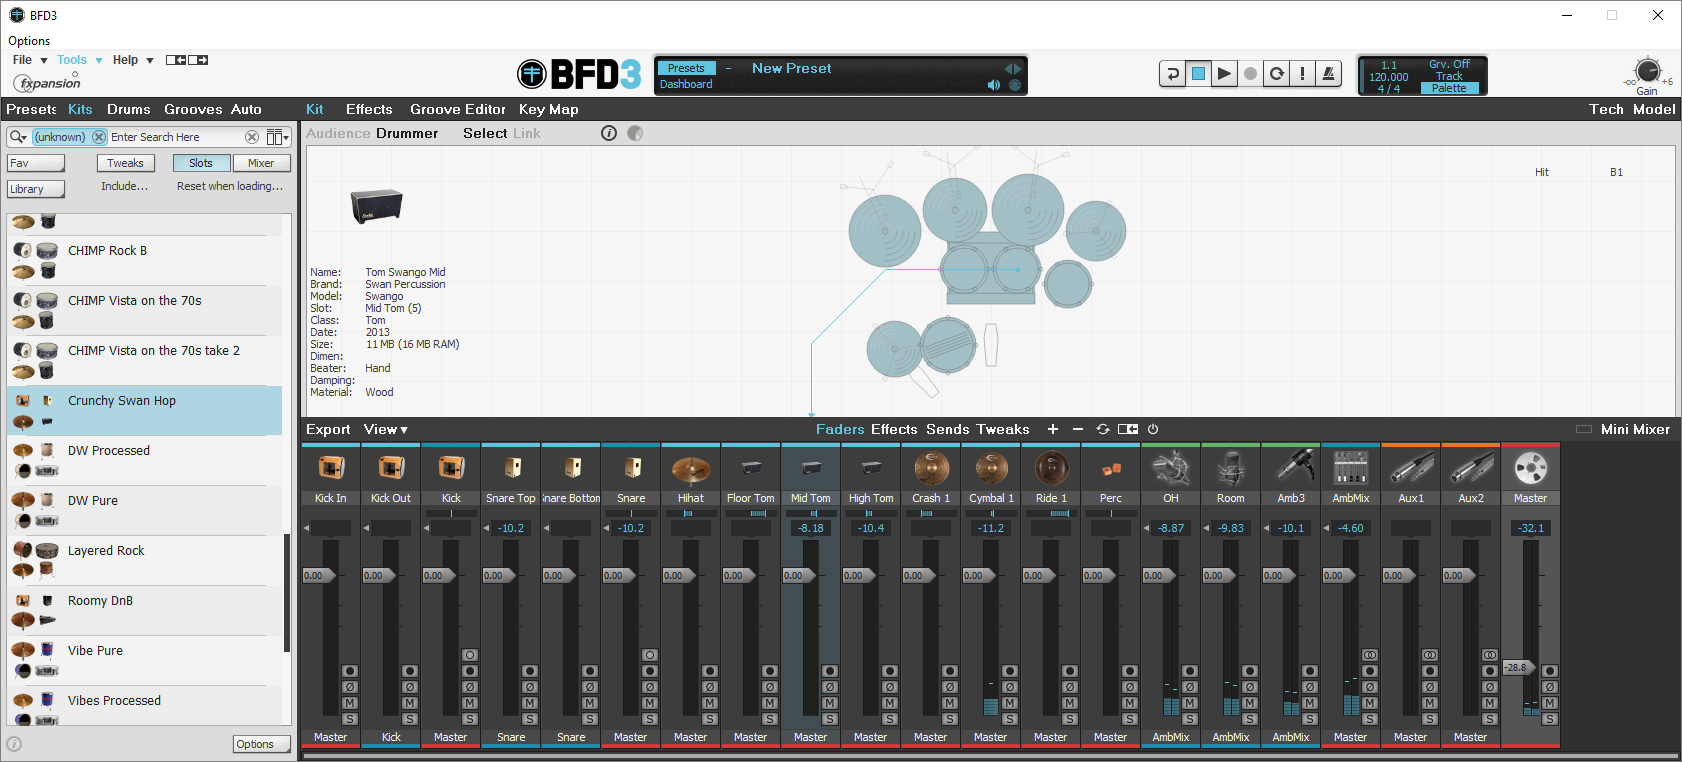Solo the Hihat channel
1682x762 pixels.
710,719
